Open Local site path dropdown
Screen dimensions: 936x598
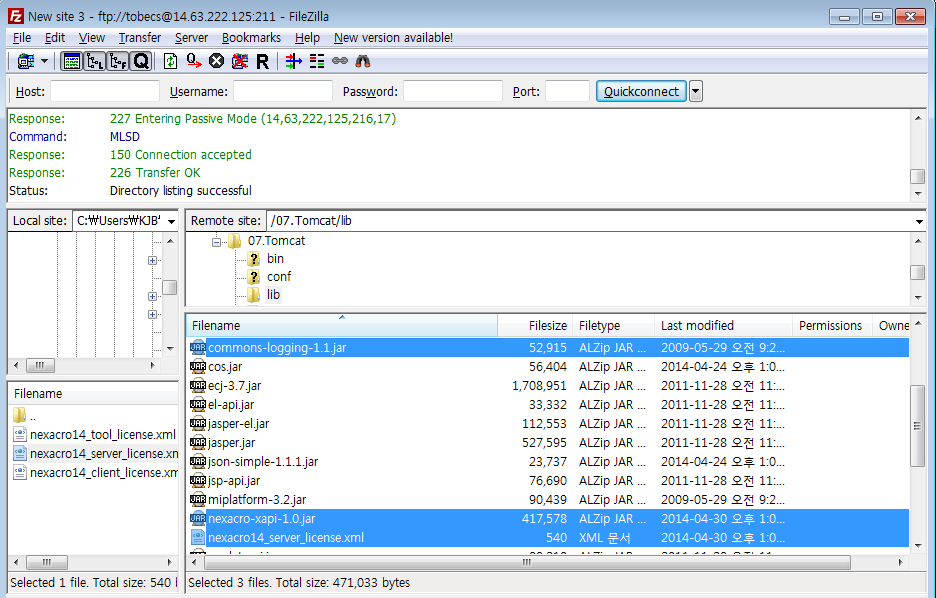pos(171,221)
